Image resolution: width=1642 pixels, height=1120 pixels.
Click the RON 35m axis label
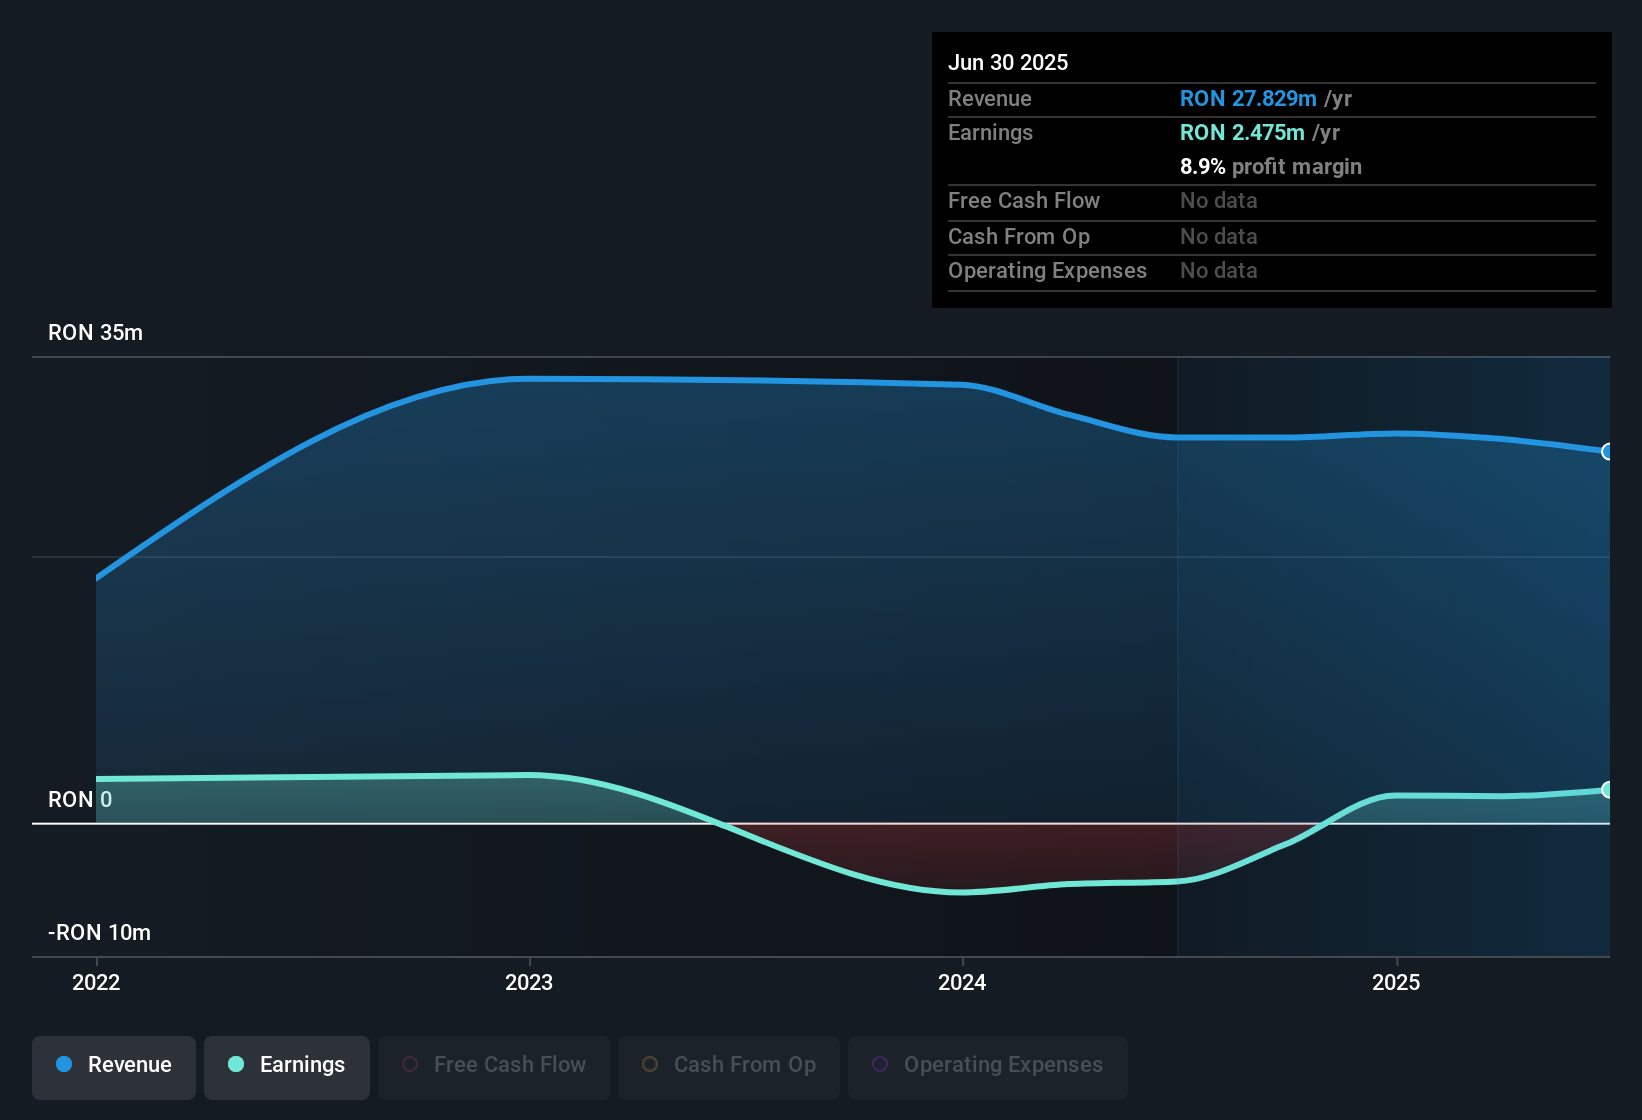pos(95,333)
